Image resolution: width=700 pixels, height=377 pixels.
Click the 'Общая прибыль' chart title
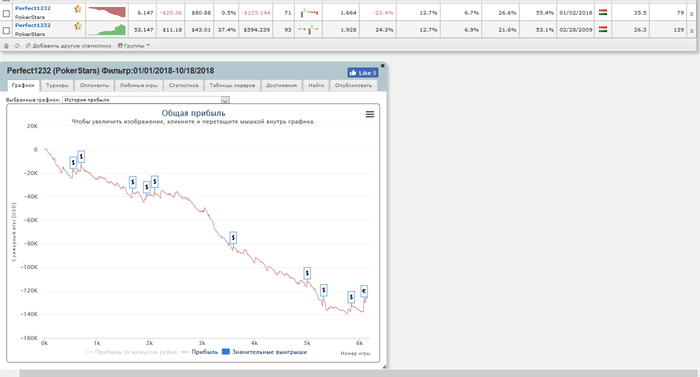tap(193, 113)
